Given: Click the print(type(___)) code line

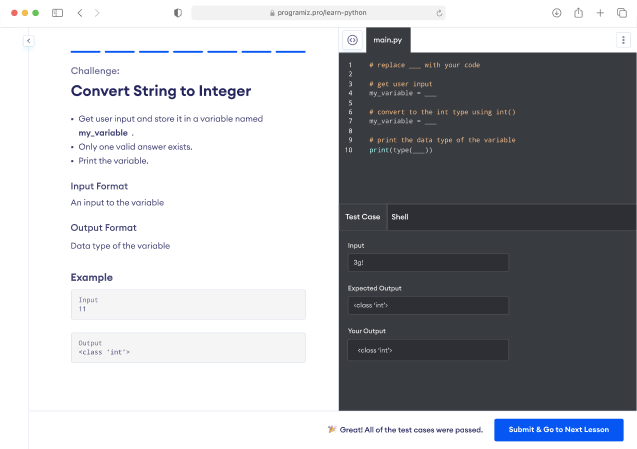Looking at the screenshot, I should pyautogui.click(x=401, y=150).
